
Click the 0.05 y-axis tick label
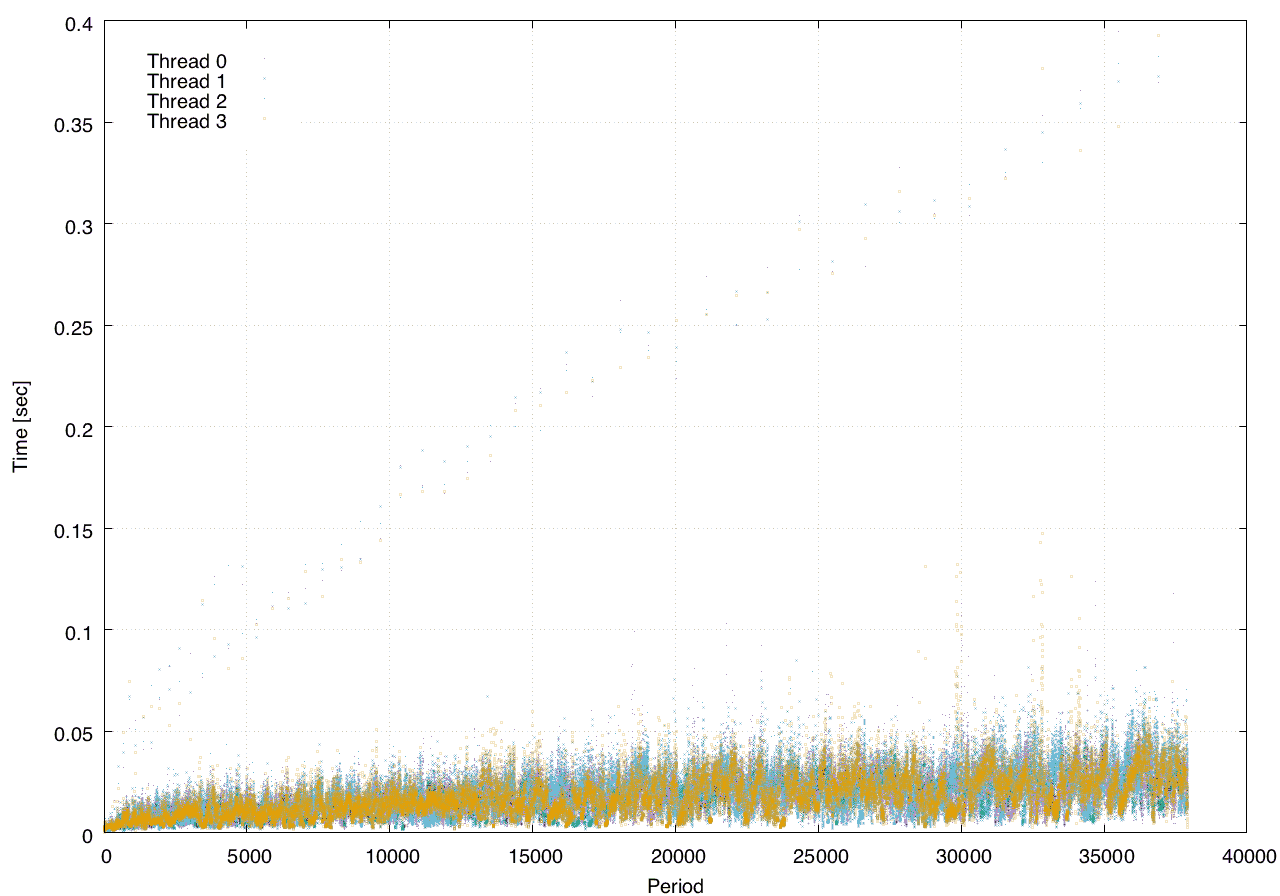74,732
